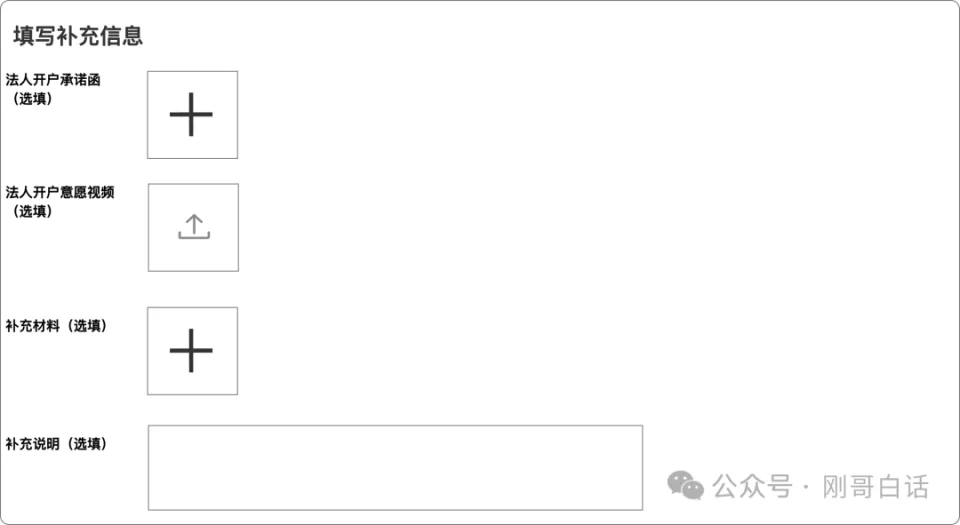The width and height of the screenshot is (960, 525).
Task: Add file via 补充材料 upload box
Action: (192, 351)
